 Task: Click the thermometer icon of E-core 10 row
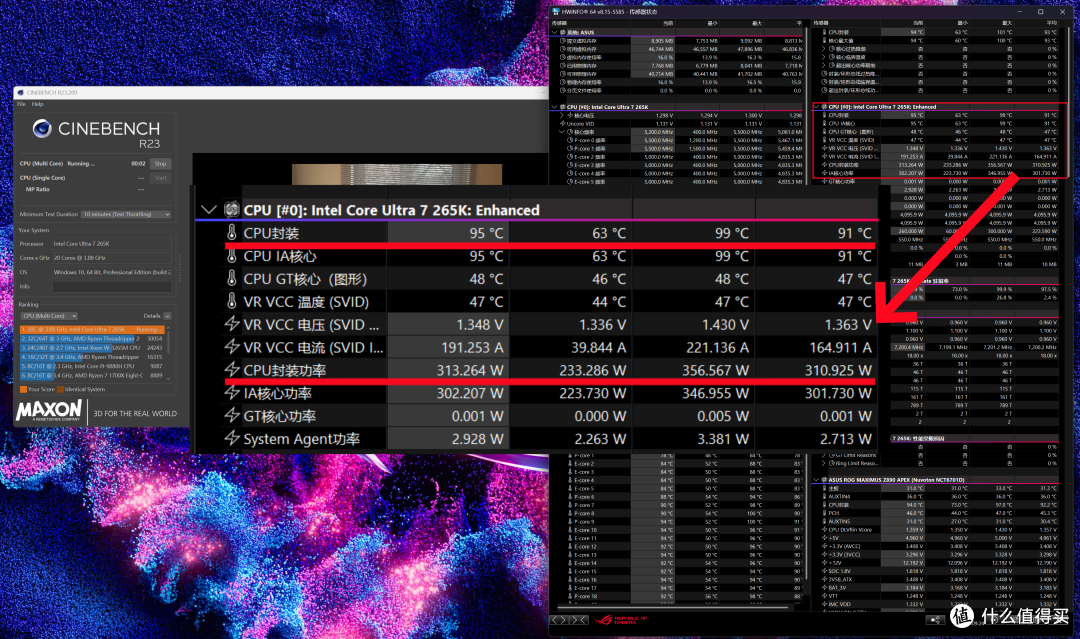570,530
